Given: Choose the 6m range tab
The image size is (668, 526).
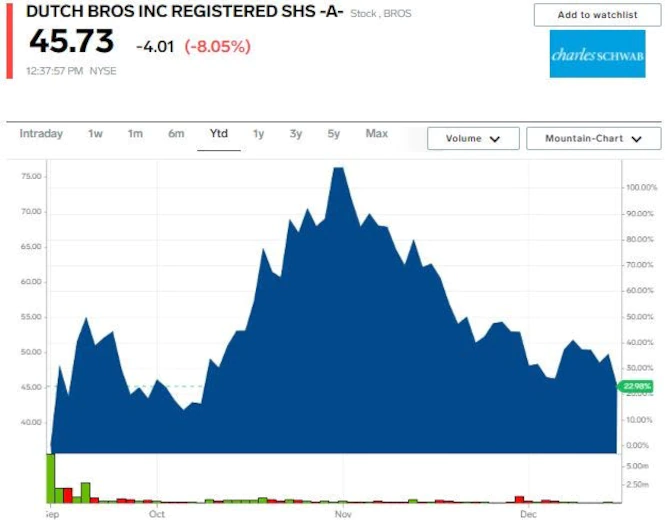Looking at the screenshot, I should click(176, 134).
